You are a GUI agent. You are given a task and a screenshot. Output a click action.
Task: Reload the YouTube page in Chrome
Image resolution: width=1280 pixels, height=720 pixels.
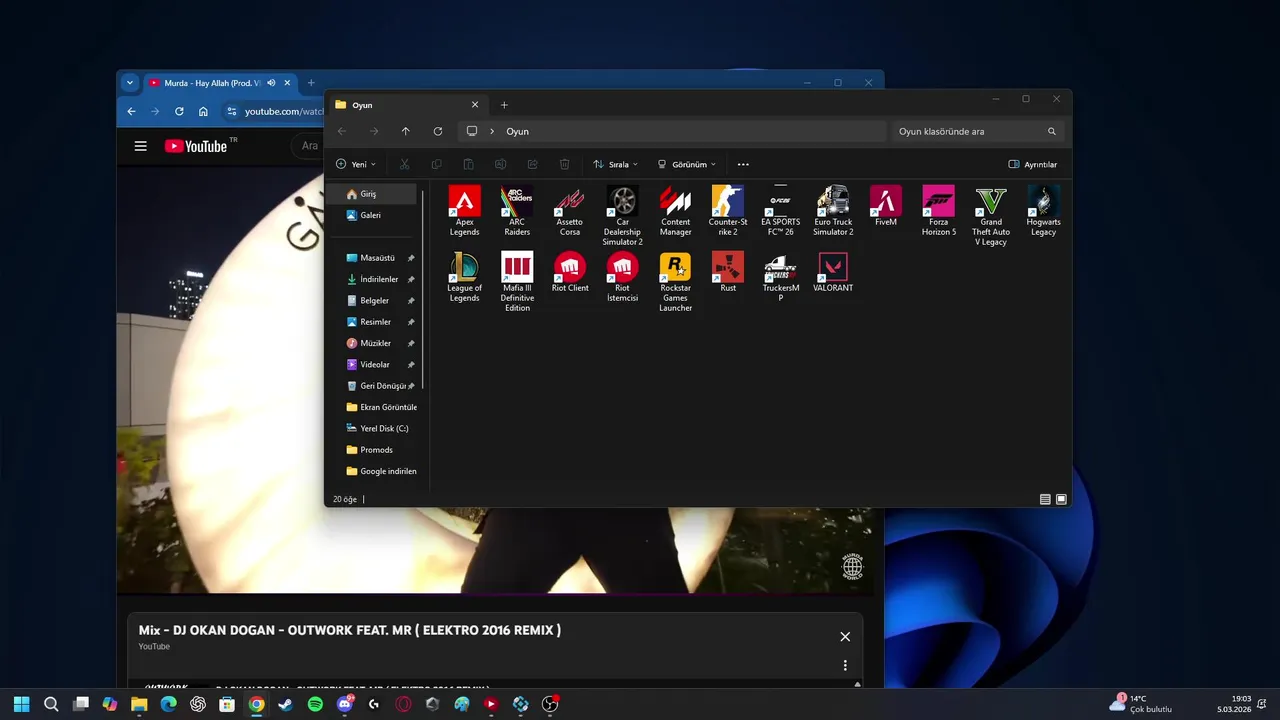(179, 111)
